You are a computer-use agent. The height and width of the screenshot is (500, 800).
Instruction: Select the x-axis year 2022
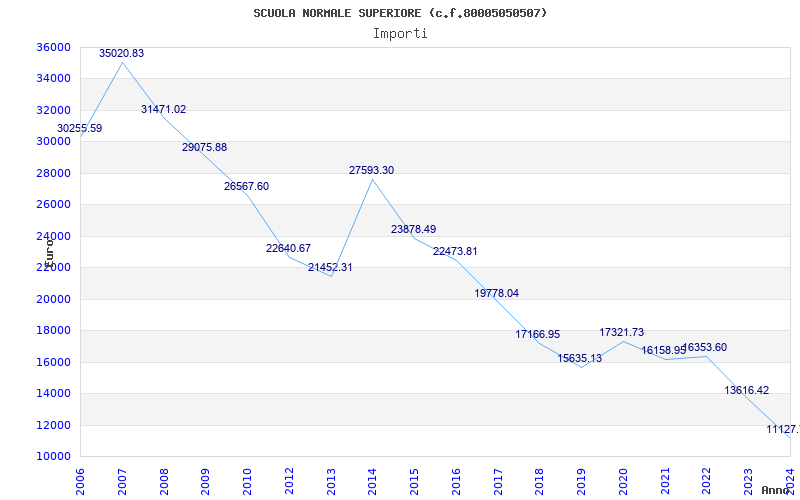pyautogui.click(x=707, y=482)
